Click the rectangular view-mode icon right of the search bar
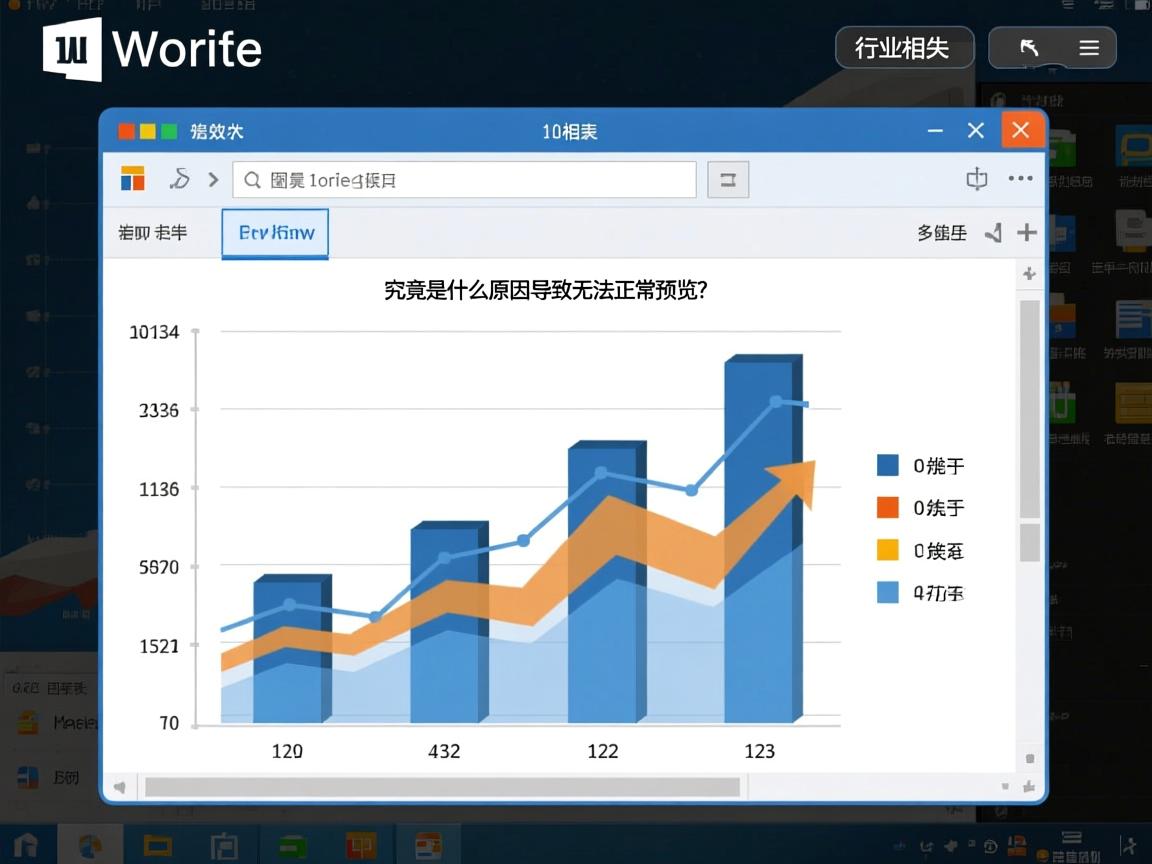 (x=728, y=179)
